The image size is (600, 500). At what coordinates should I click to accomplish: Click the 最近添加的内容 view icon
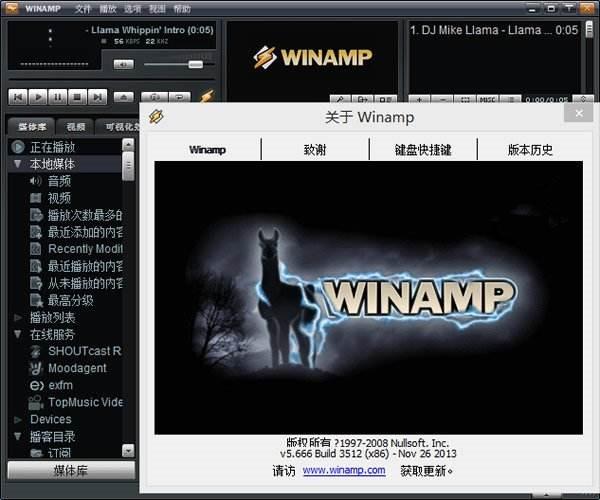point(36,232)
